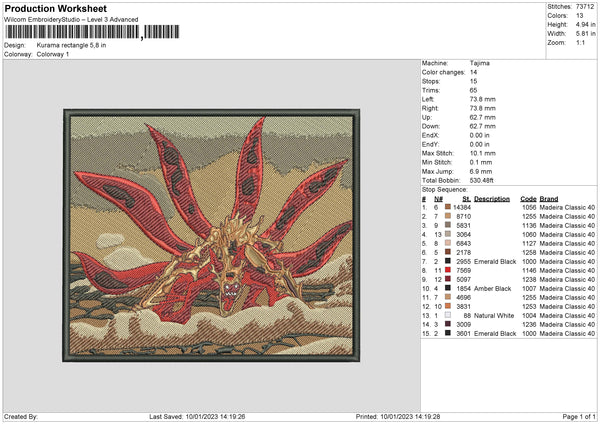The width and height of the screenshot is (600, 424).
Task: Click color swatch for stop 3 (5831 stitches)
Action: pos(448,225)
